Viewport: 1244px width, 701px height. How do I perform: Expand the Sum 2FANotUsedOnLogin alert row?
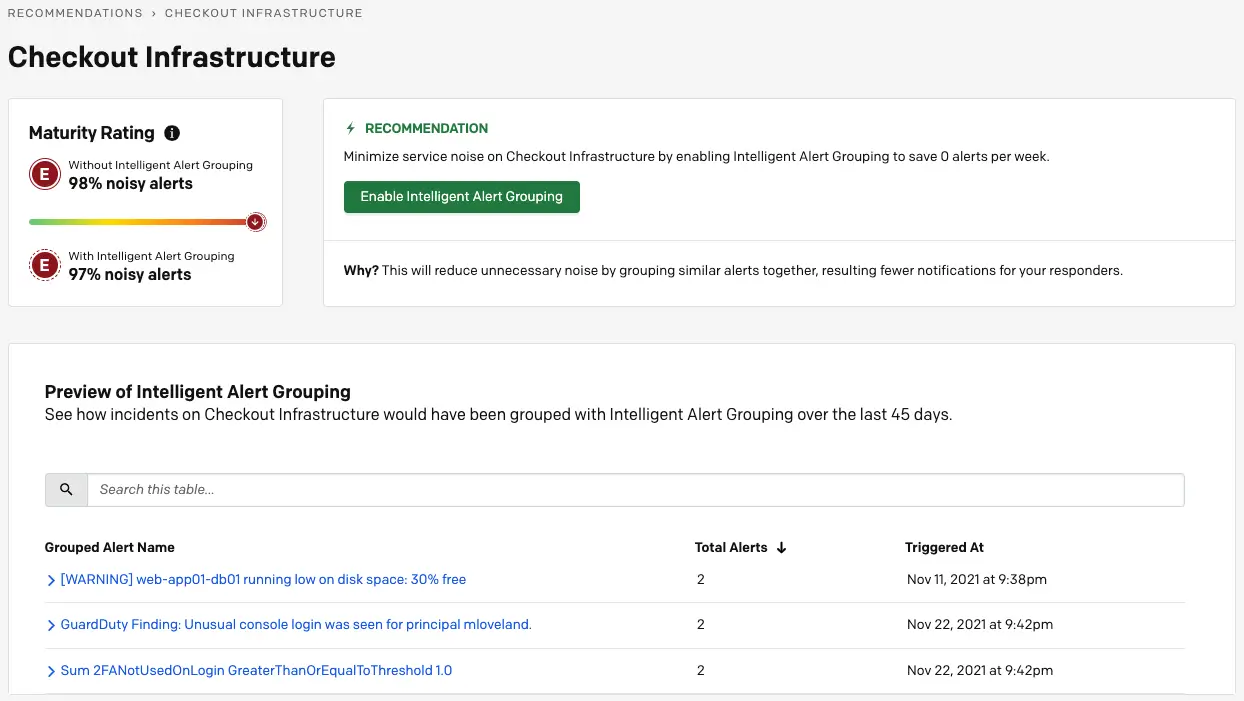point(51,671)
